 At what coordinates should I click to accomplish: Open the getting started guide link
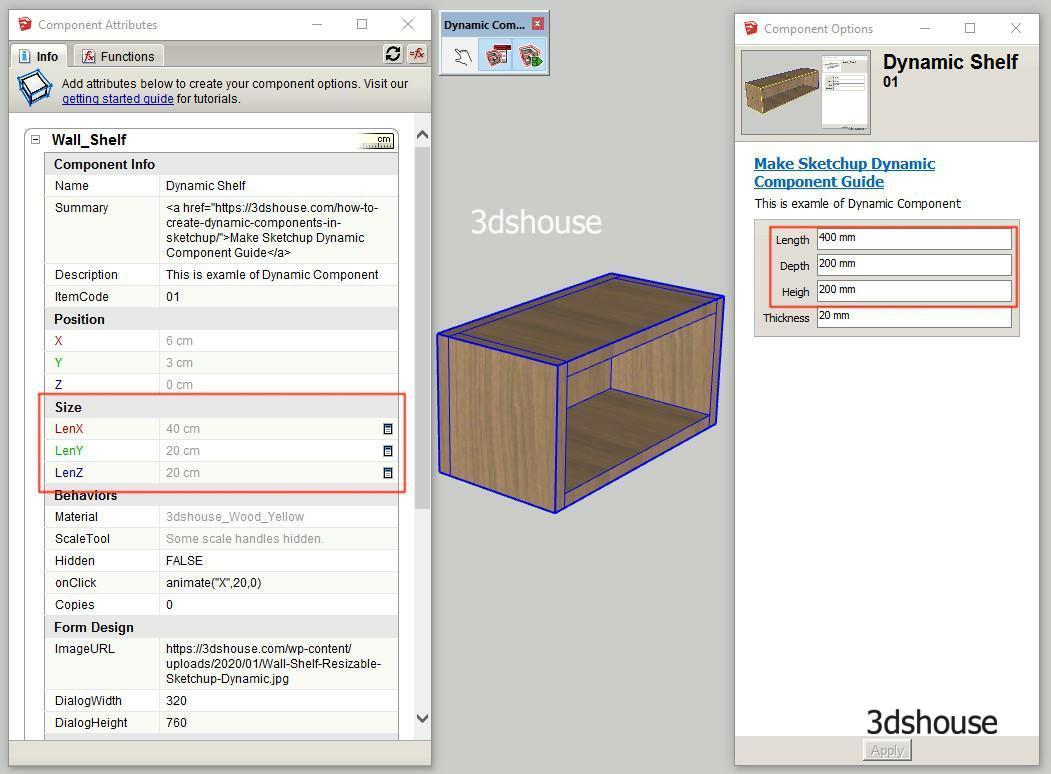(x=117, y=99)
